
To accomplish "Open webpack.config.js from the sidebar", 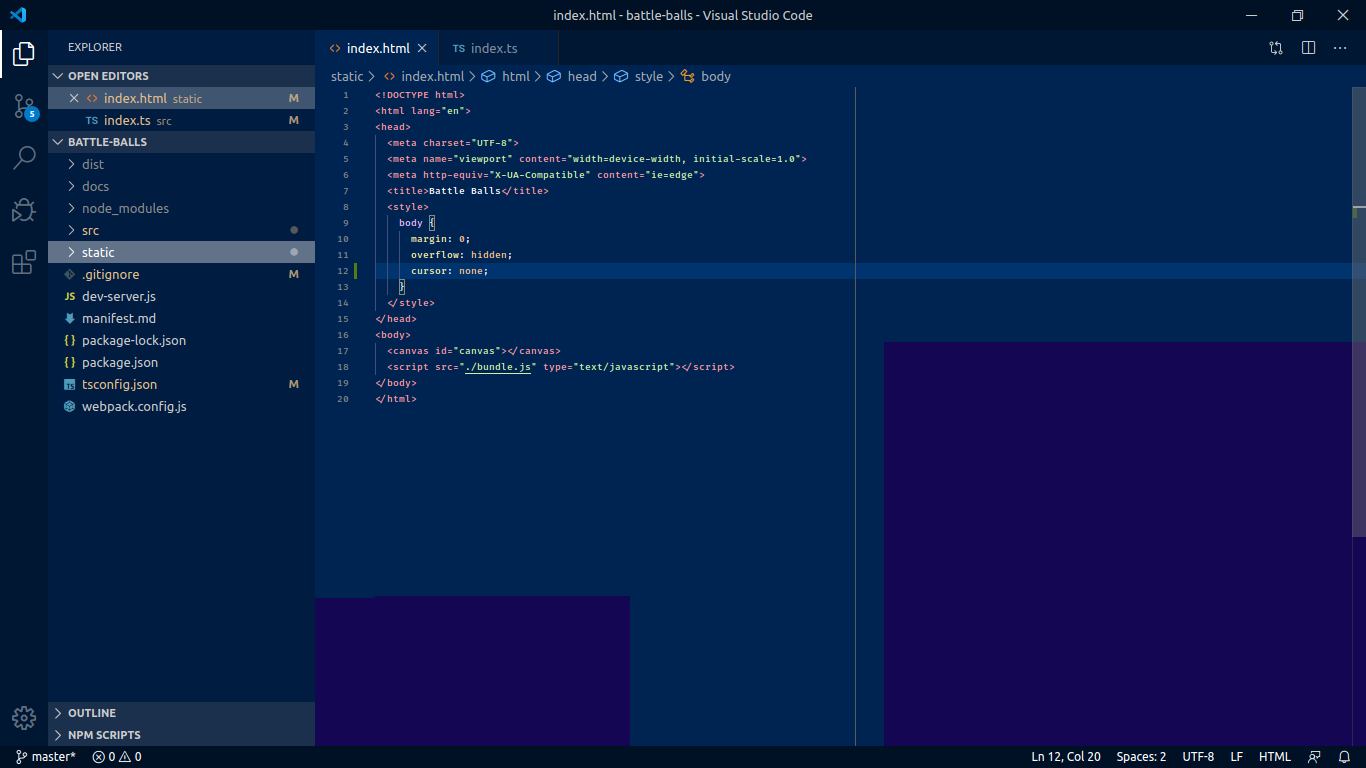I will (134, 406).
